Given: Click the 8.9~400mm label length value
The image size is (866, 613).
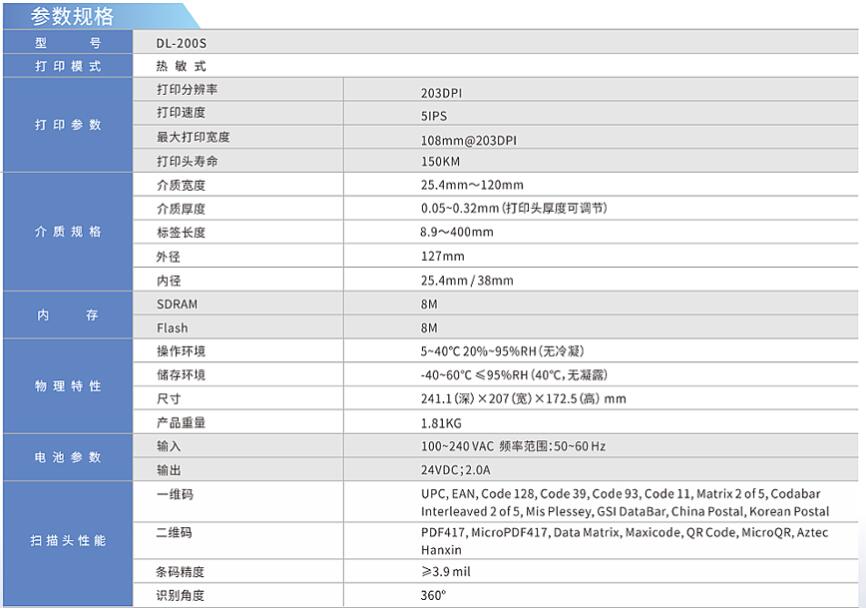Looking at the screenshot, I should click(x=457, y=232).
